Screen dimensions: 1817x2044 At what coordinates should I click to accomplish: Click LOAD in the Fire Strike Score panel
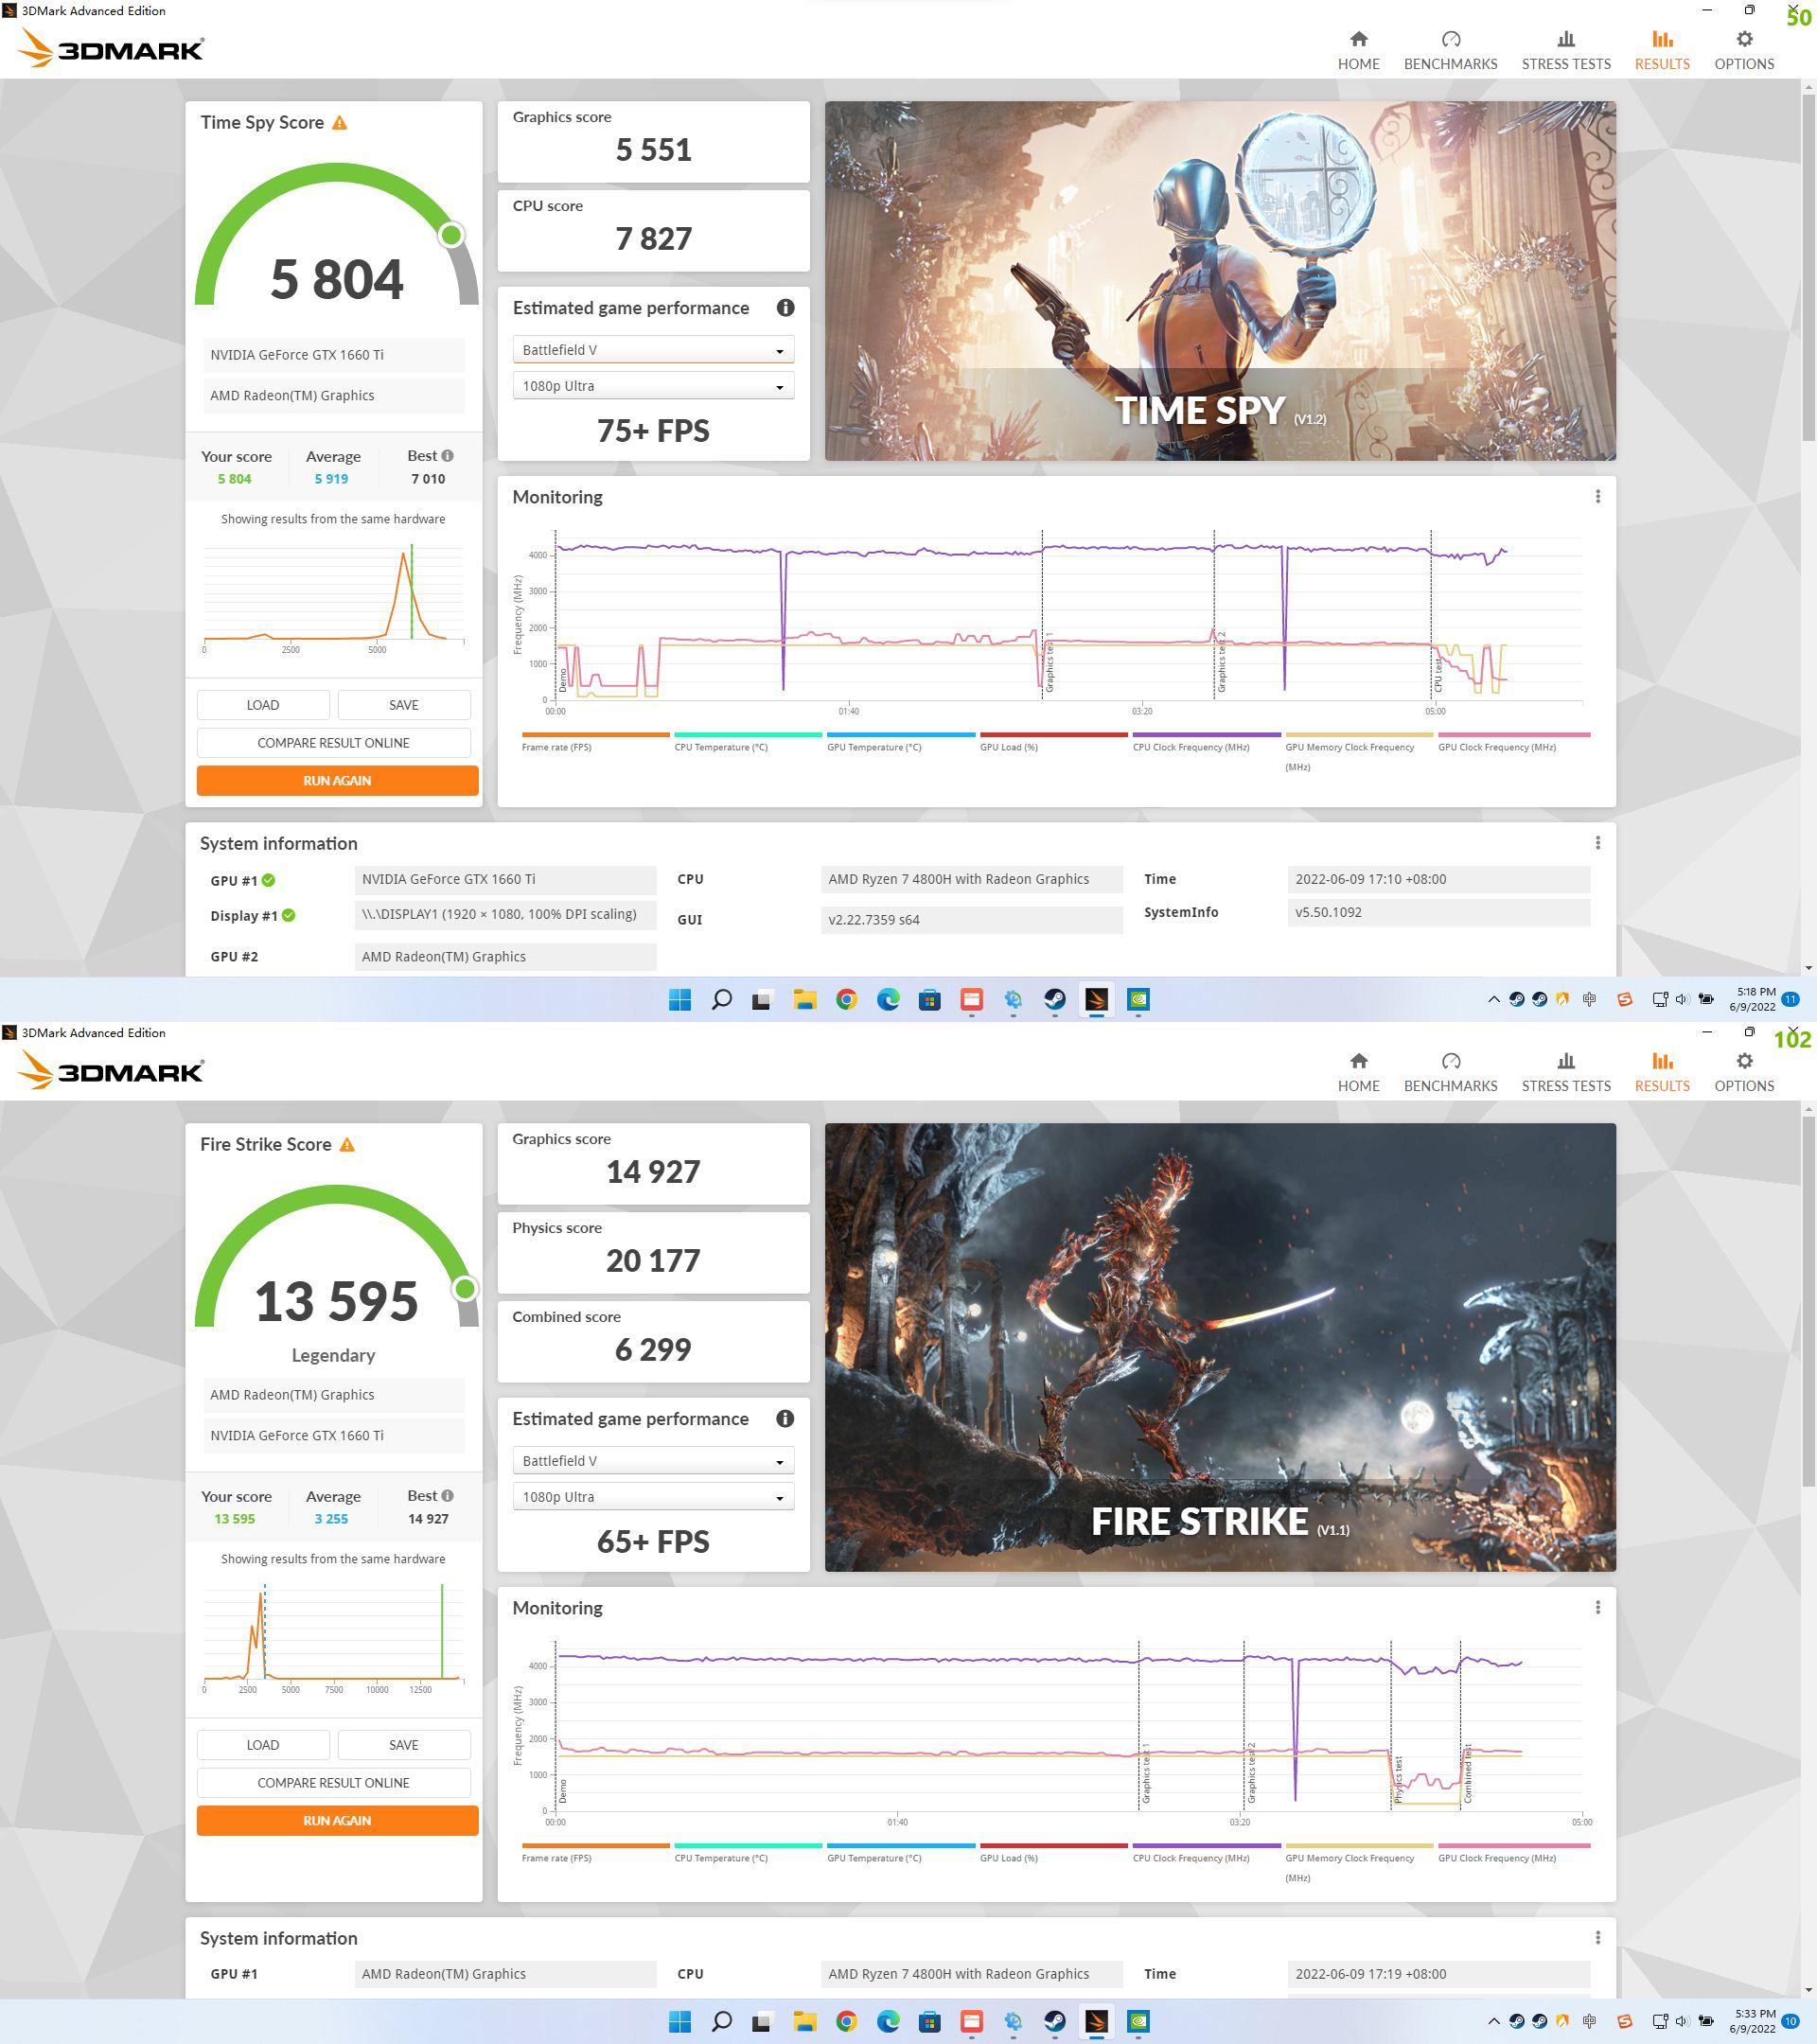pyautogui.click(x=263, y=1745)
